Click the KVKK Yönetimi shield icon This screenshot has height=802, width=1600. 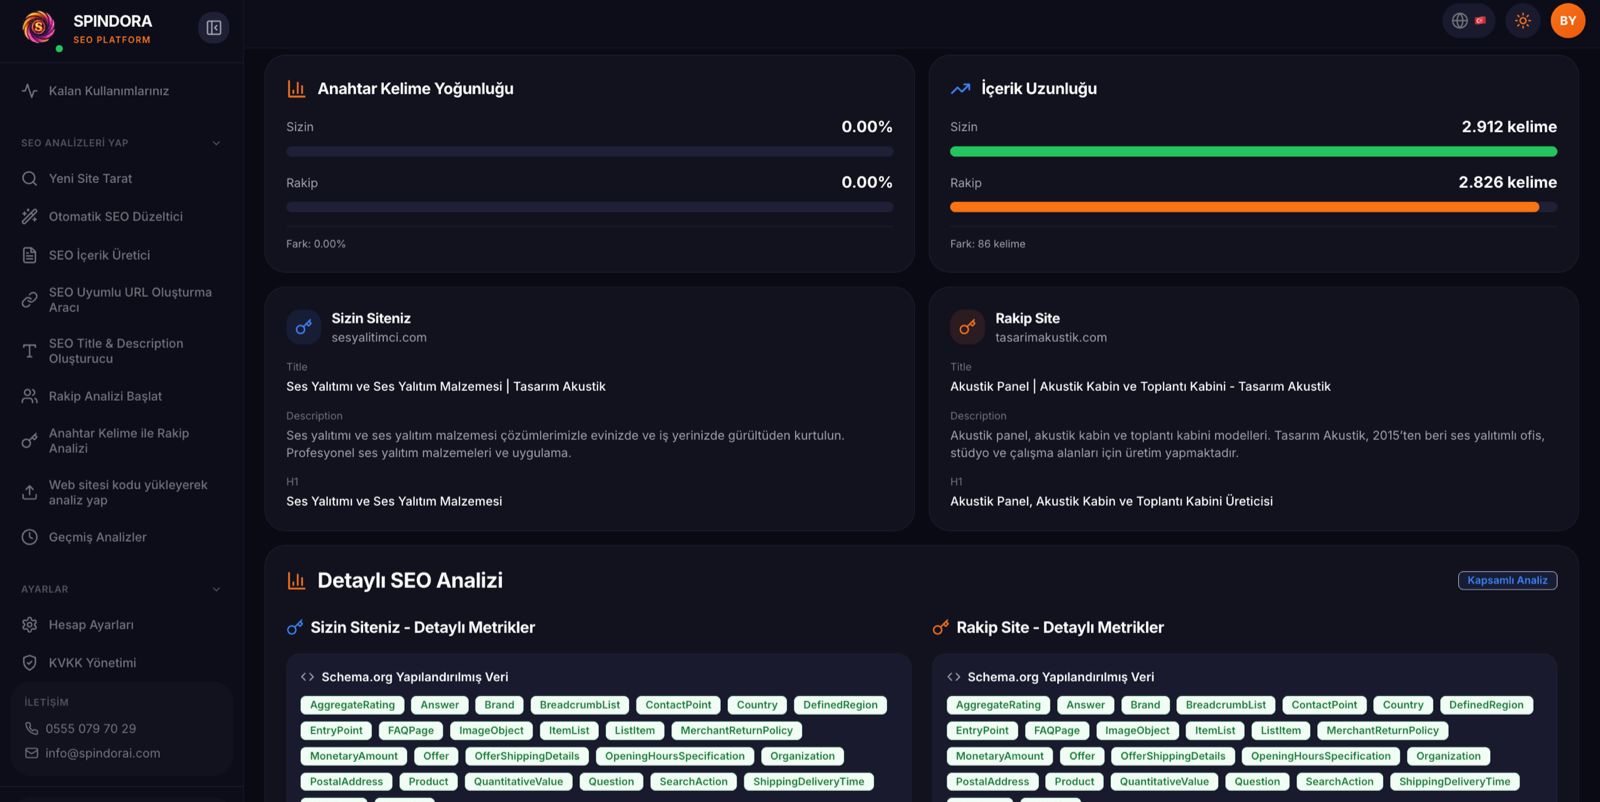tap(30, 663)
